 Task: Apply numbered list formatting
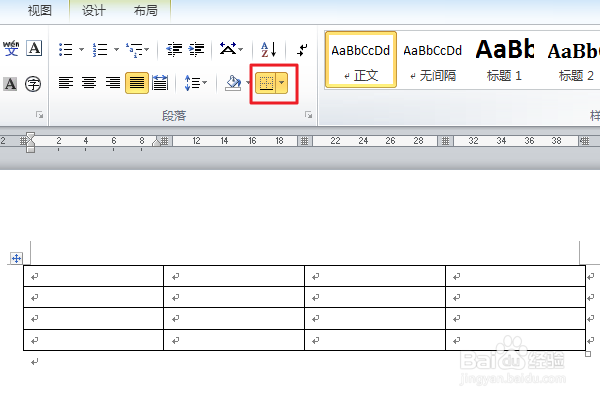pos(100,49)
